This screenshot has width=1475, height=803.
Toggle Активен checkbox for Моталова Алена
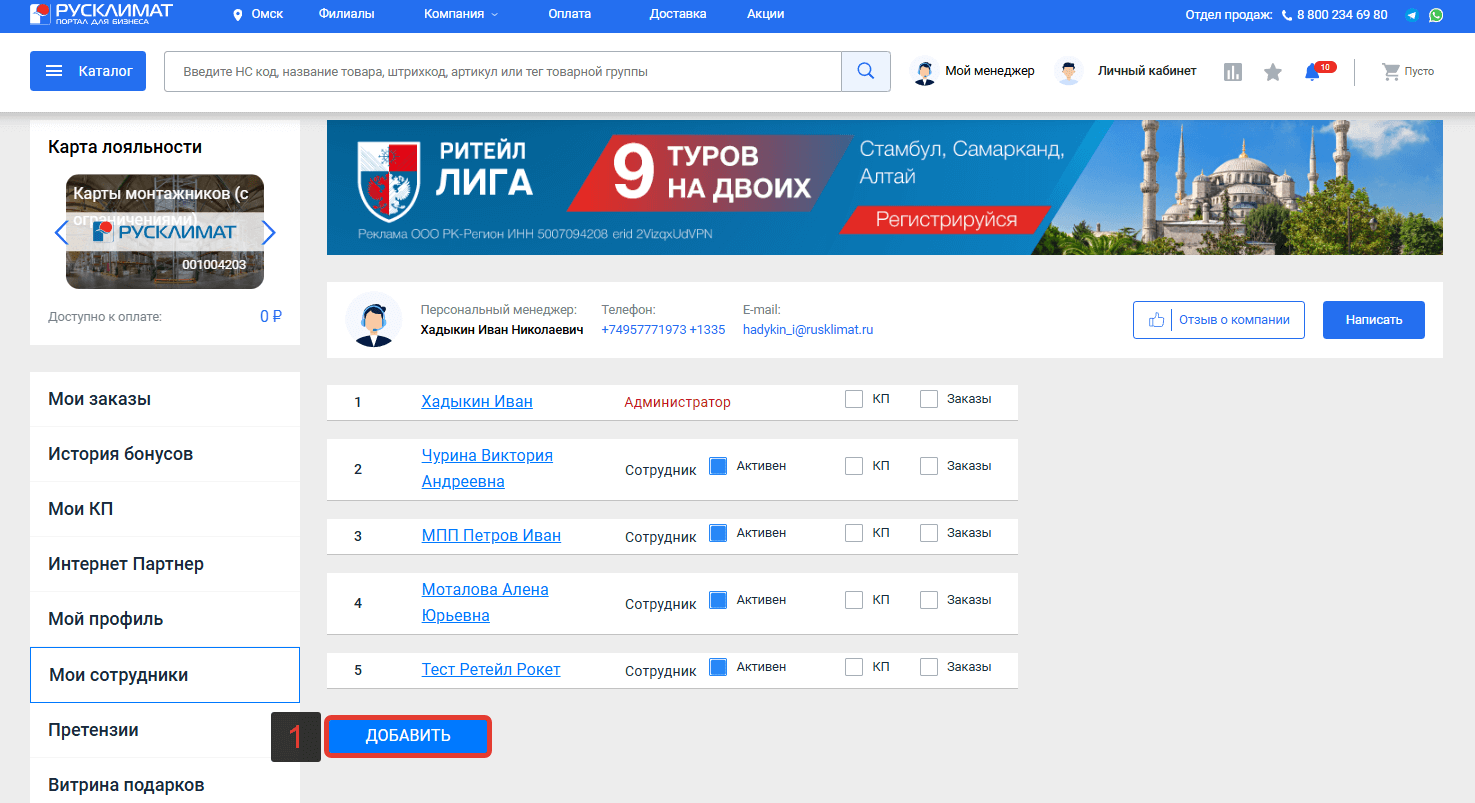point(718,600)
